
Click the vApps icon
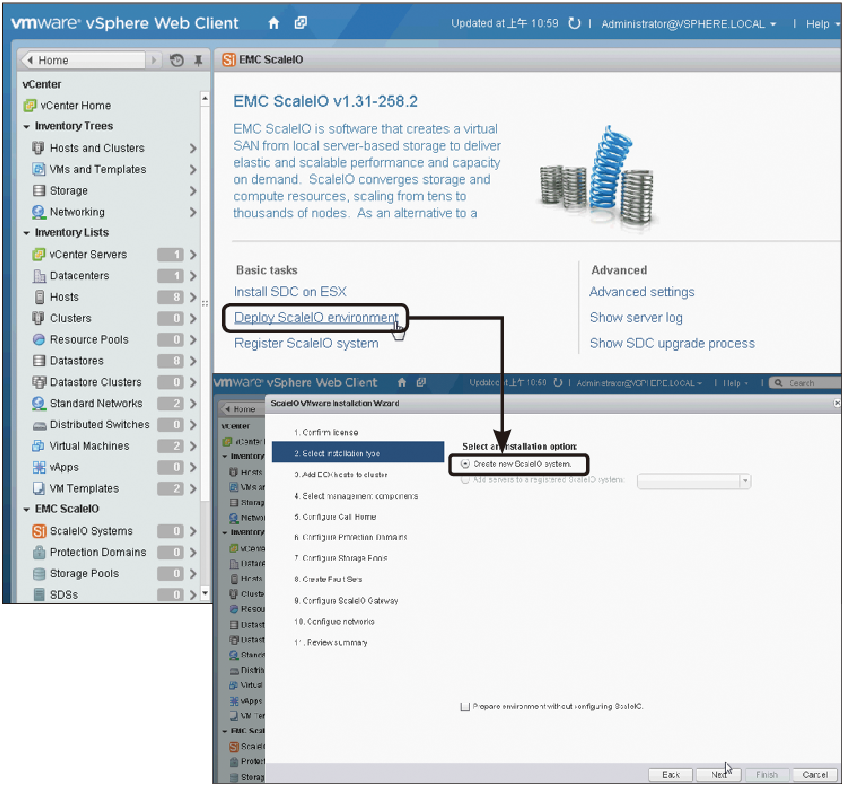point(38,467)
